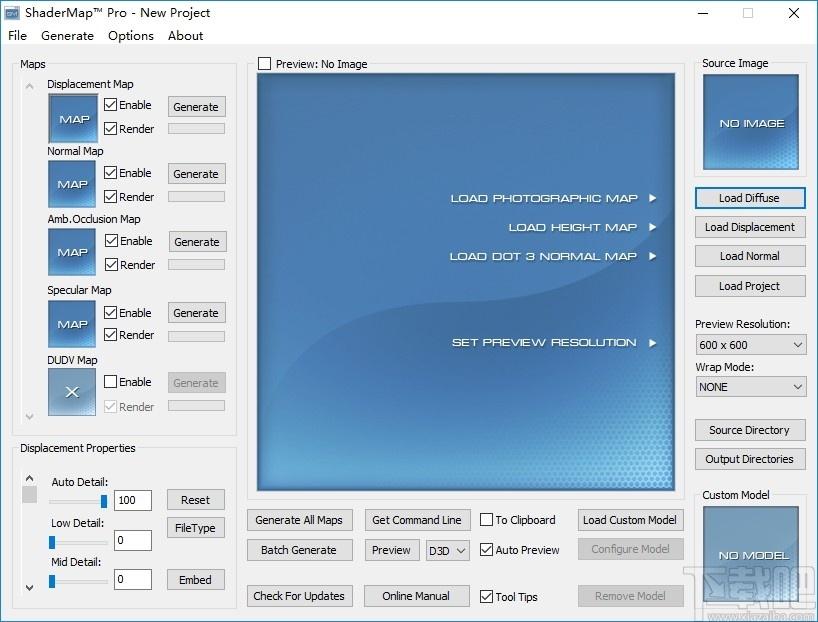
Task: Click the SET PREVIEW RESOLUTION link
Action: [x=544, y=343]
